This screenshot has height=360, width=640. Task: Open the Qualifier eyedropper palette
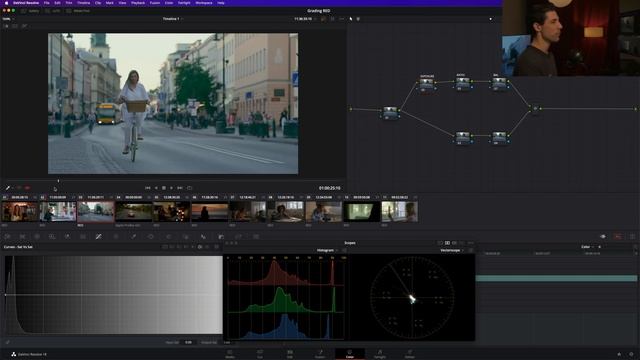[x=133, y=236]
